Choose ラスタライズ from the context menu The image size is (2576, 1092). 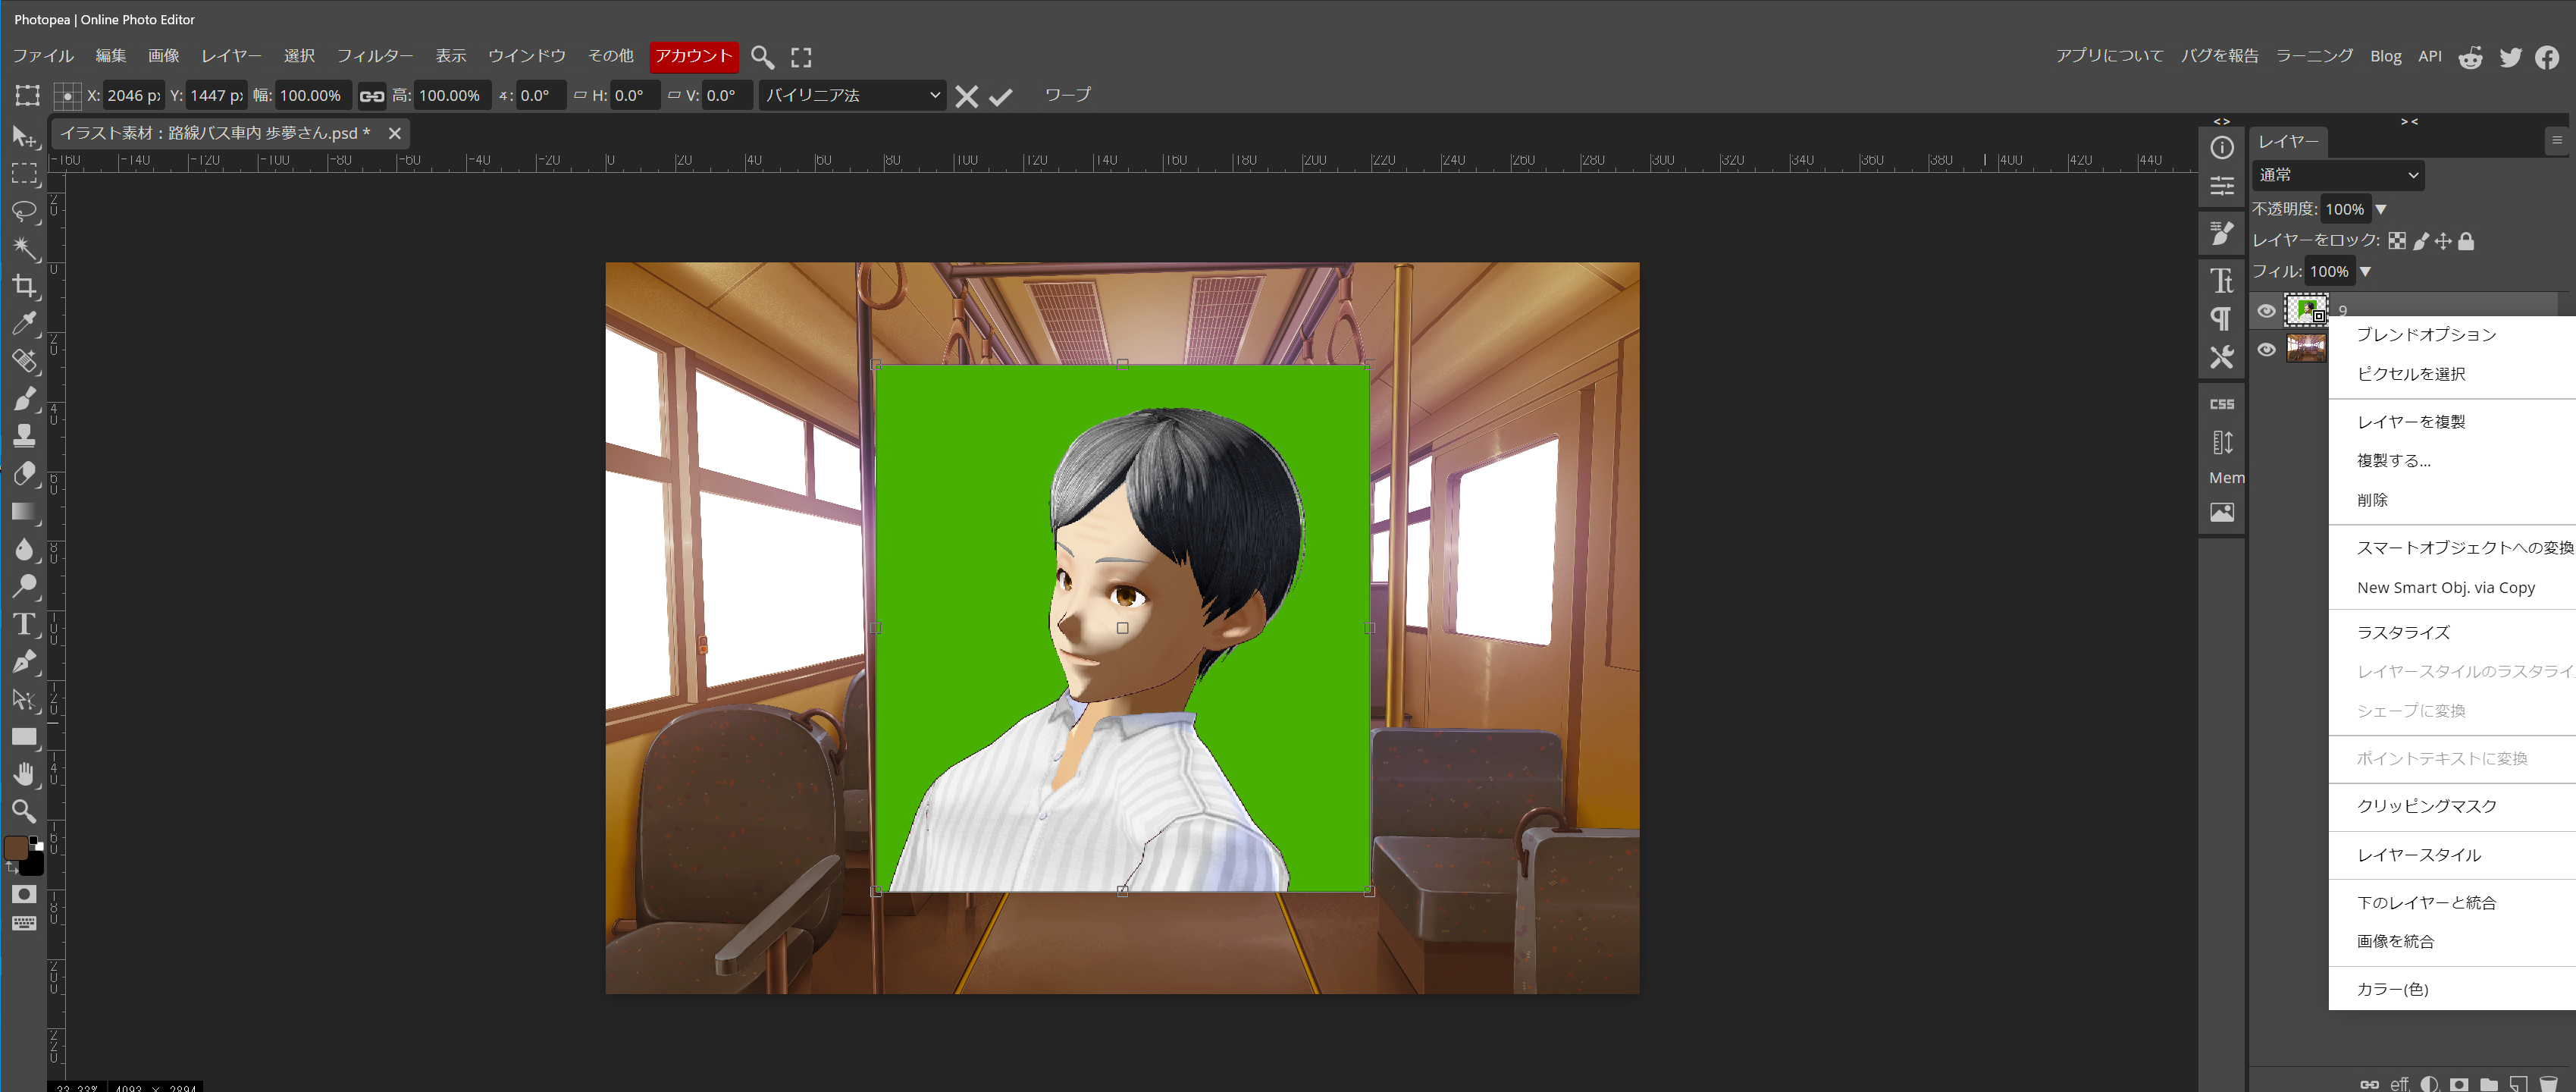click(x=2403, y=632)
